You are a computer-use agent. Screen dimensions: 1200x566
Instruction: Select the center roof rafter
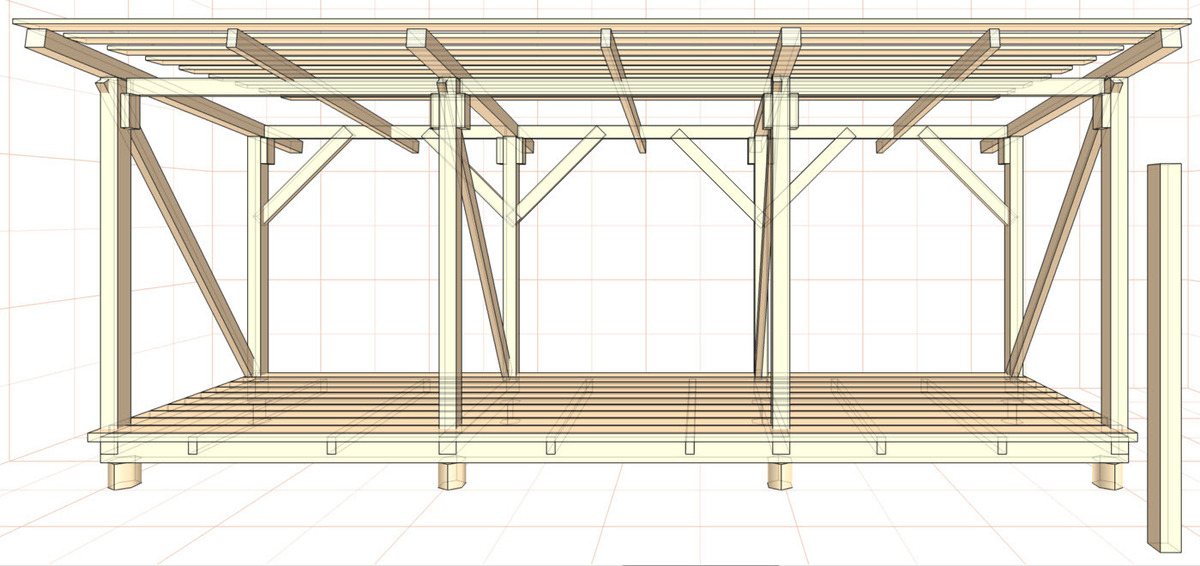click(622, 90)
